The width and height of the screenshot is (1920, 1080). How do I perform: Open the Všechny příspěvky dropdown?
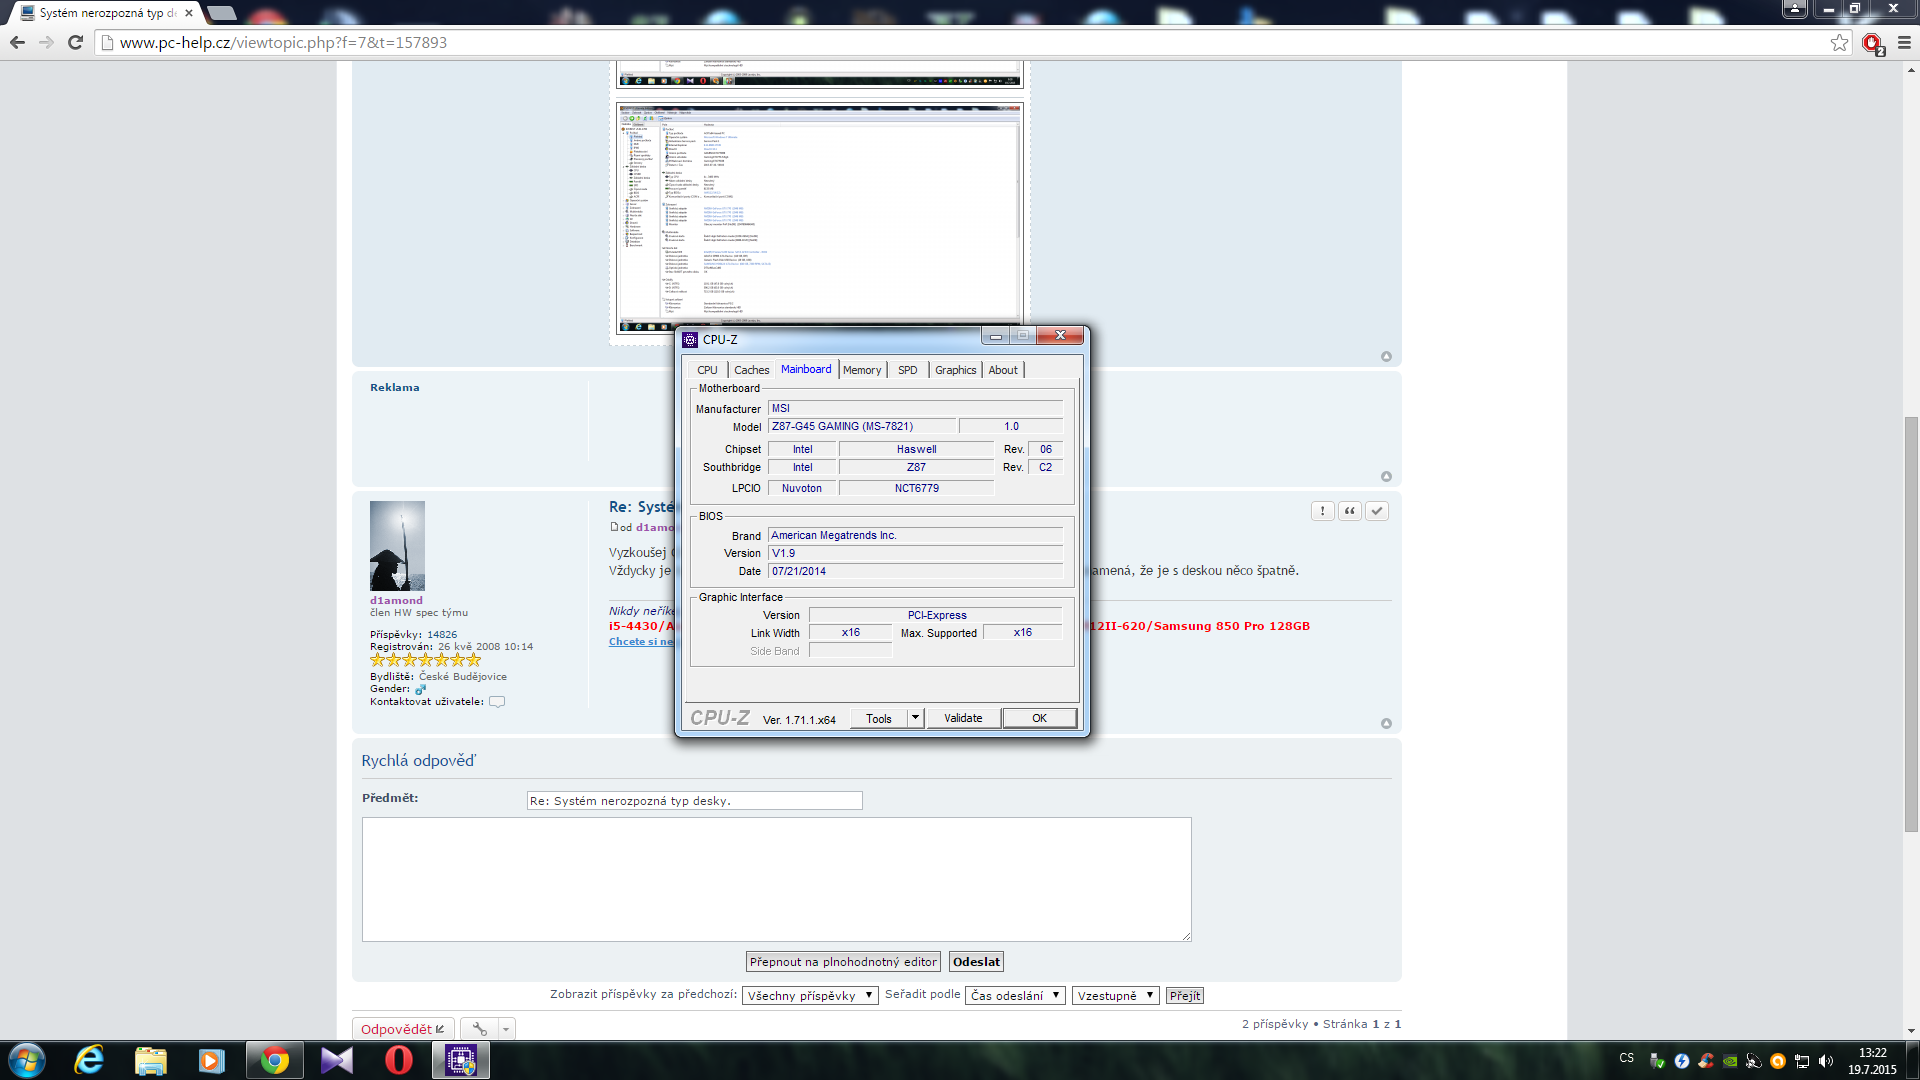click(809, 995)
